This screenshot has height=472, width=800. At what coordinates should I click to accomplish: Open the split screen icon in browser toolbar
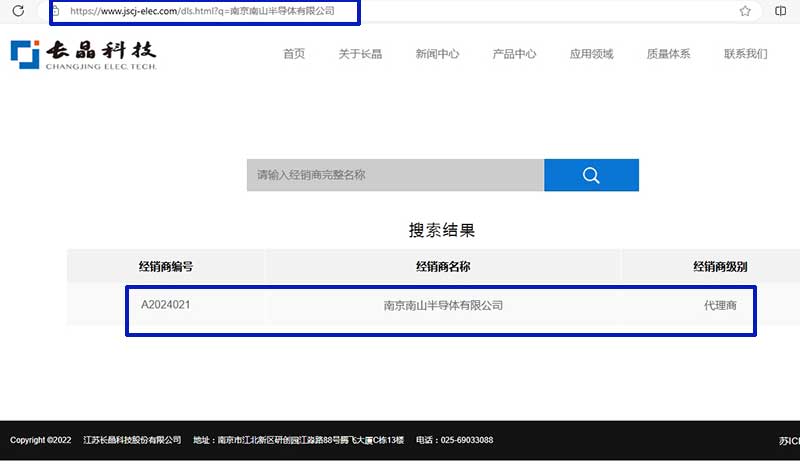pos(781,11)
